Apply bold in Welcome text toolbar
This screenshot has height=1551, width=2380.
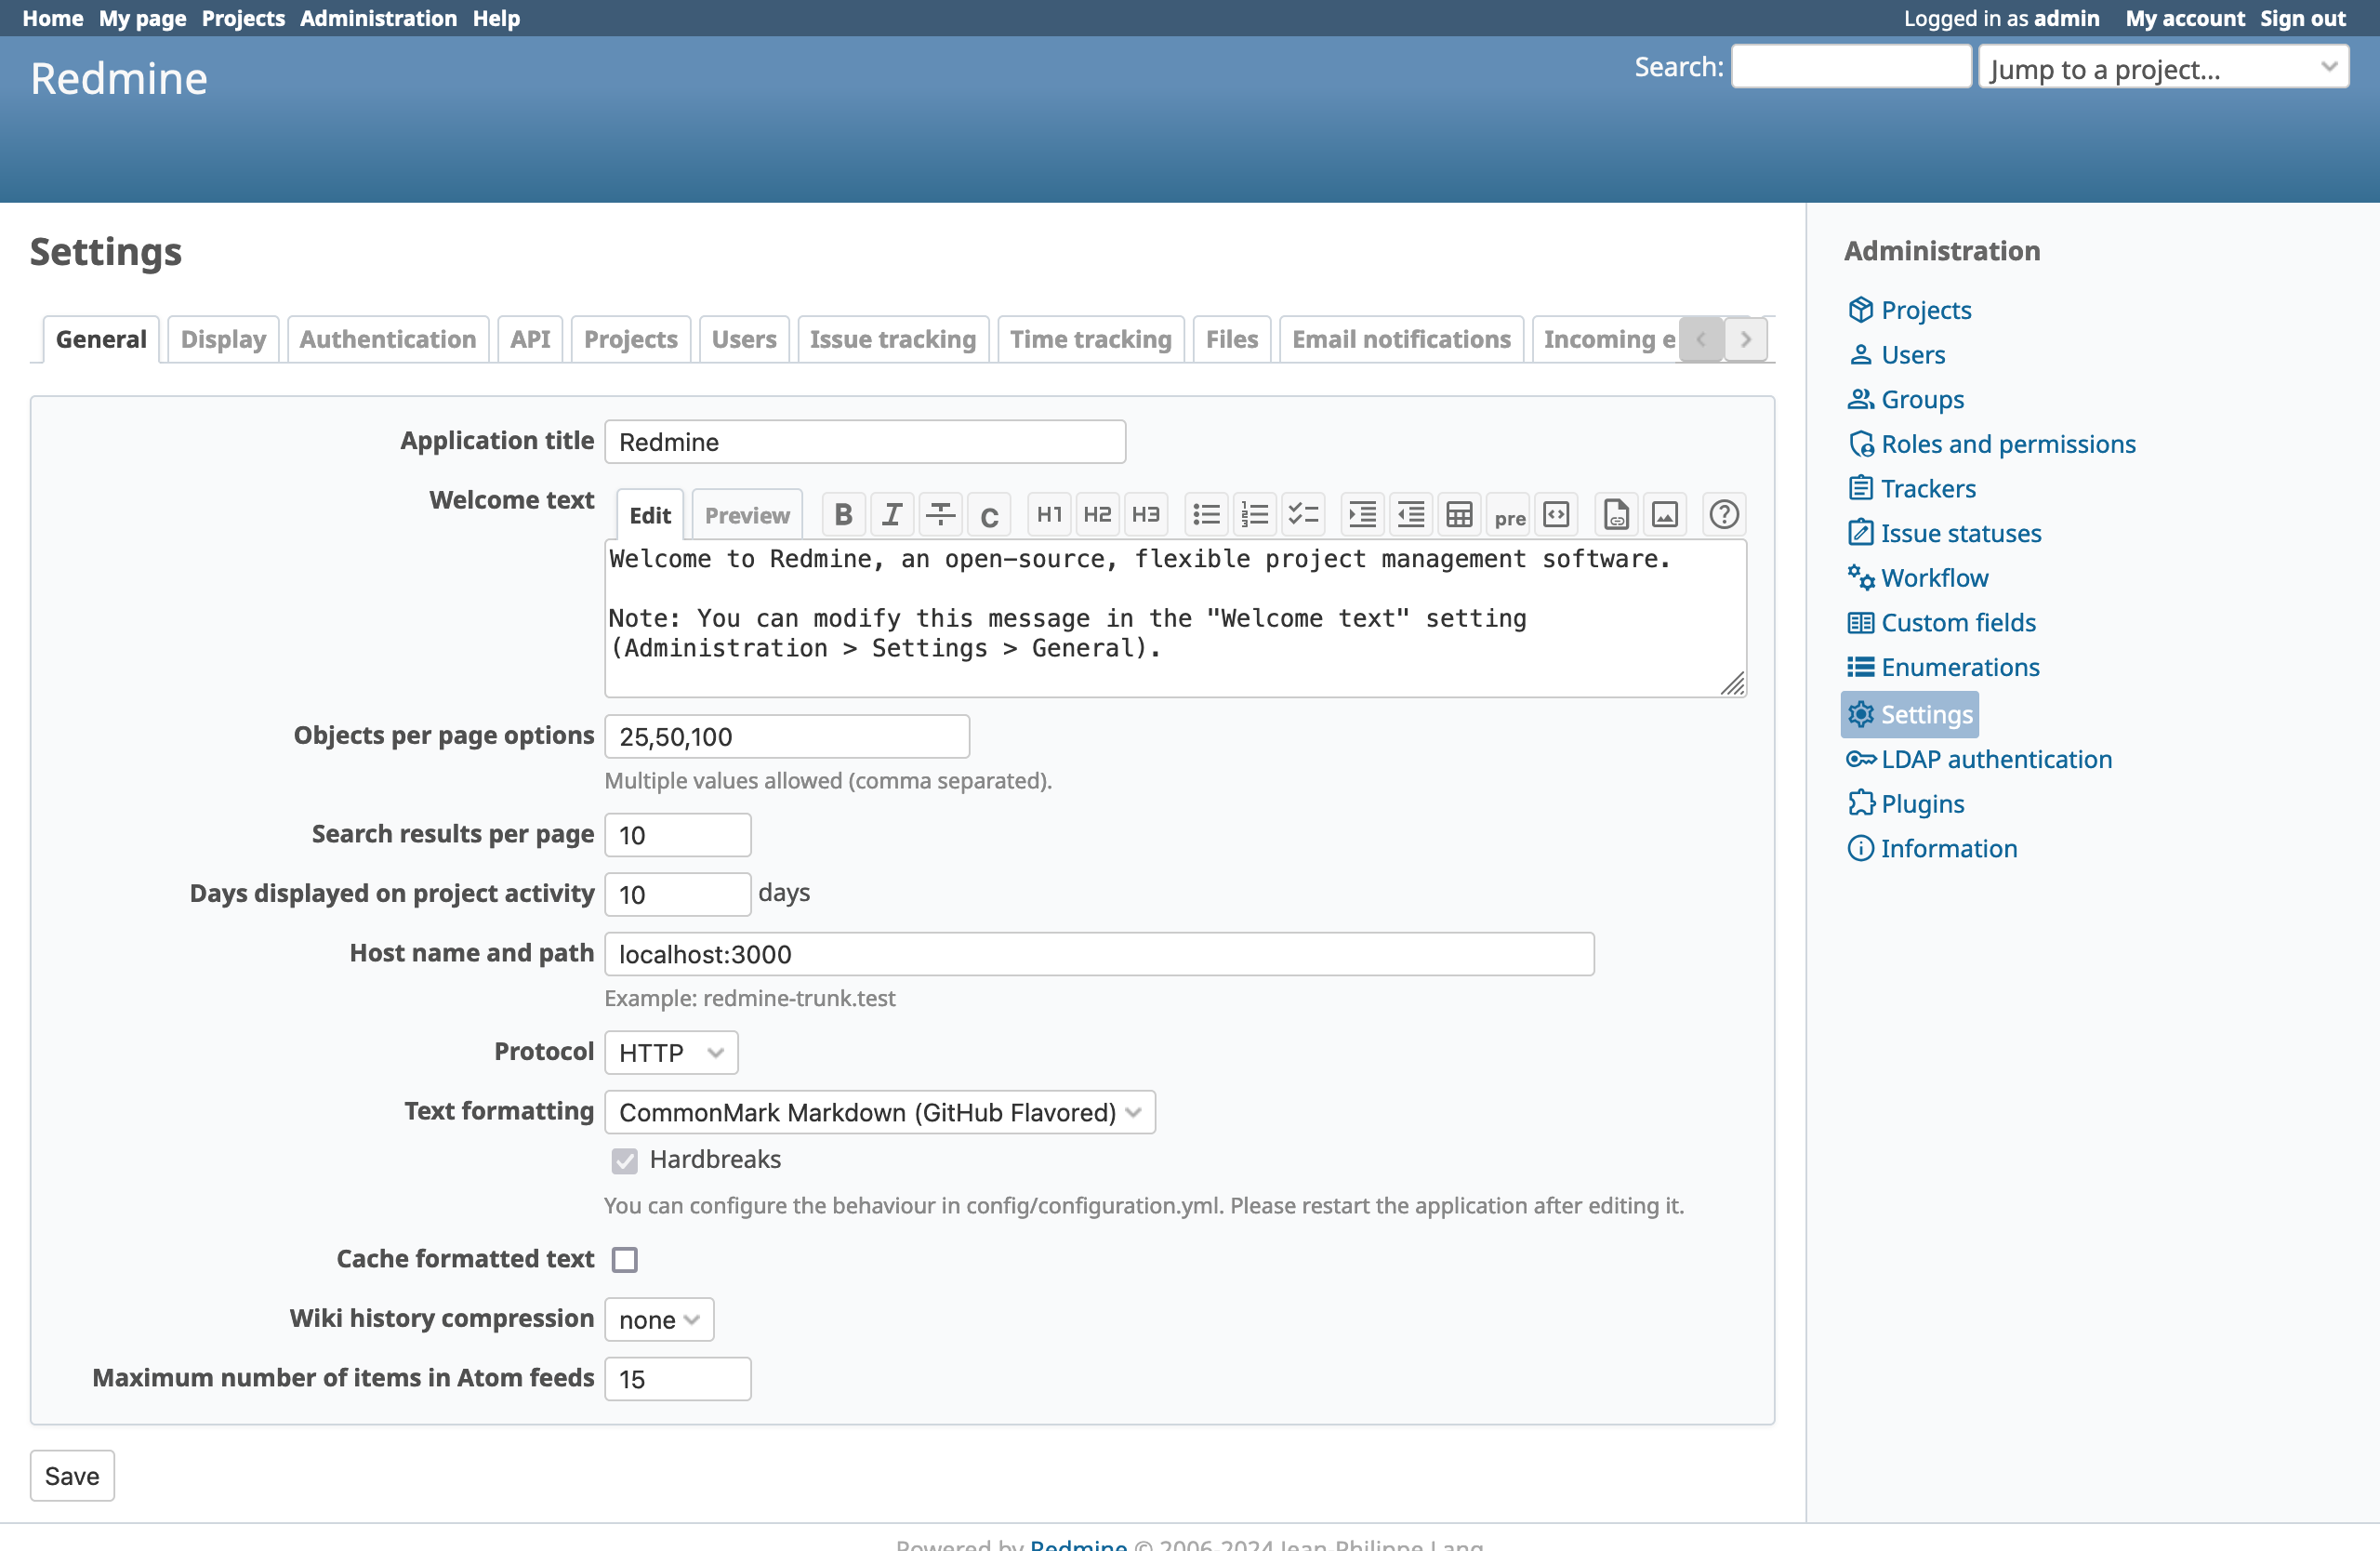click(x=843, y=515)
